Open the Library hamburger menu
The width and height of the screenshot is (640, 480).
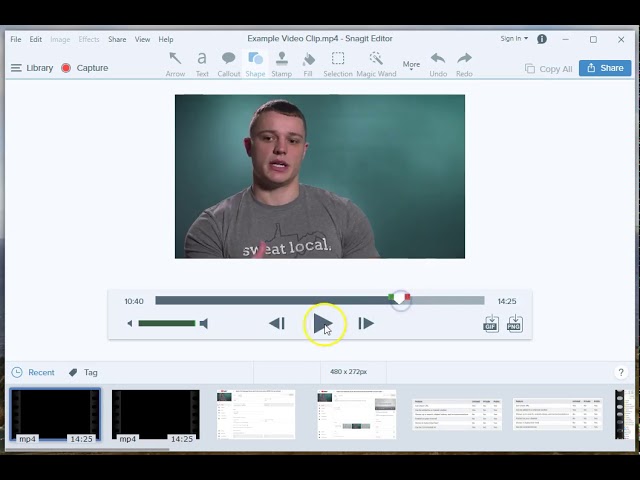coord(16,68)
